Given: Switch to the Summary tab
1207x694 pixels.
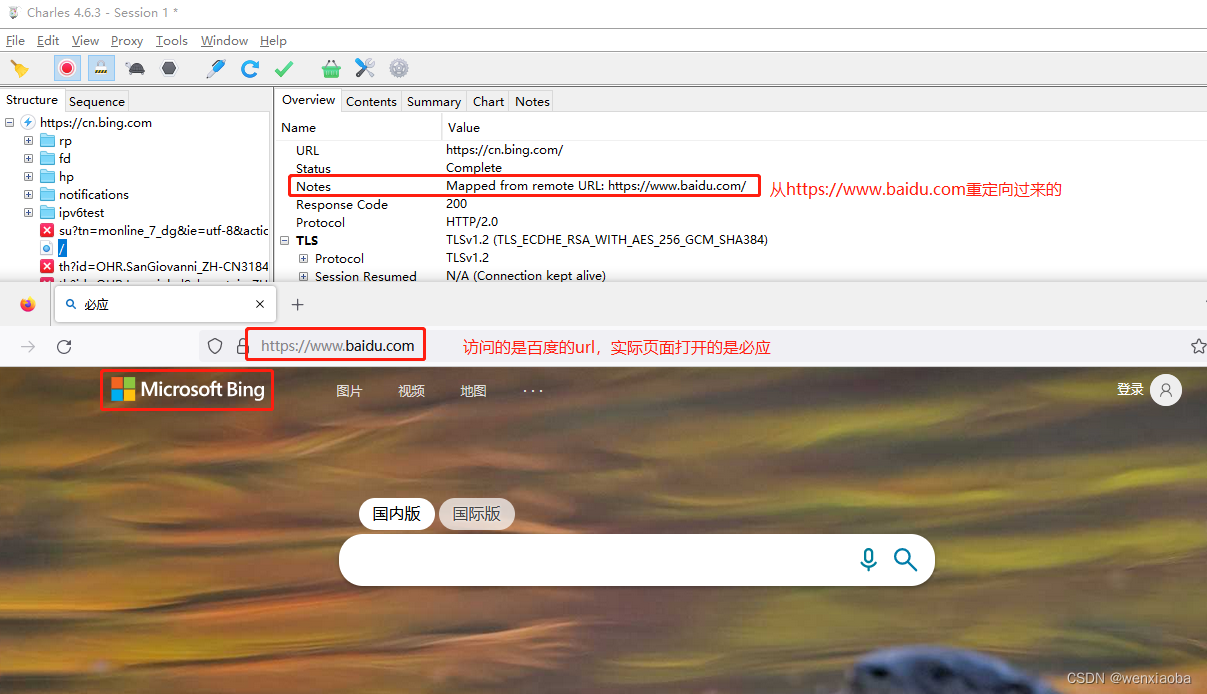Looking at the screenshot, I should pos(434,101).
